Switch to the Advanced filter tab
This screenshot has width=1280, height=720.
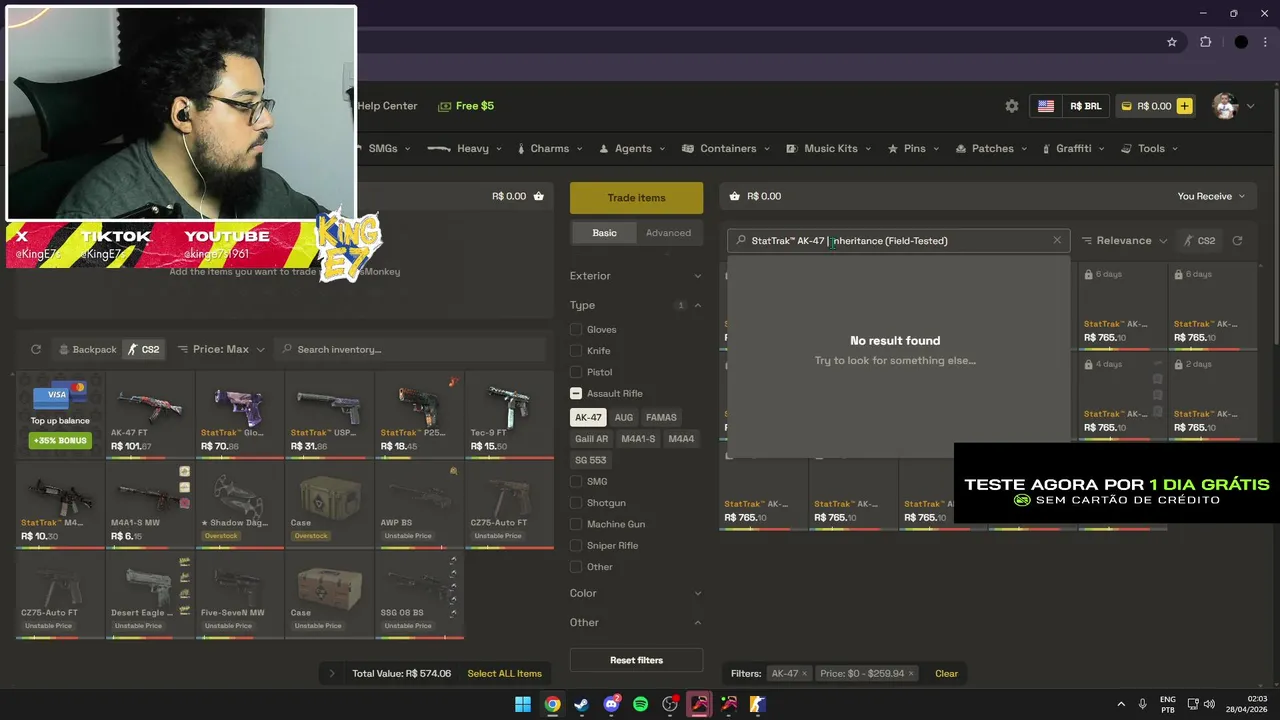(668, 233)
